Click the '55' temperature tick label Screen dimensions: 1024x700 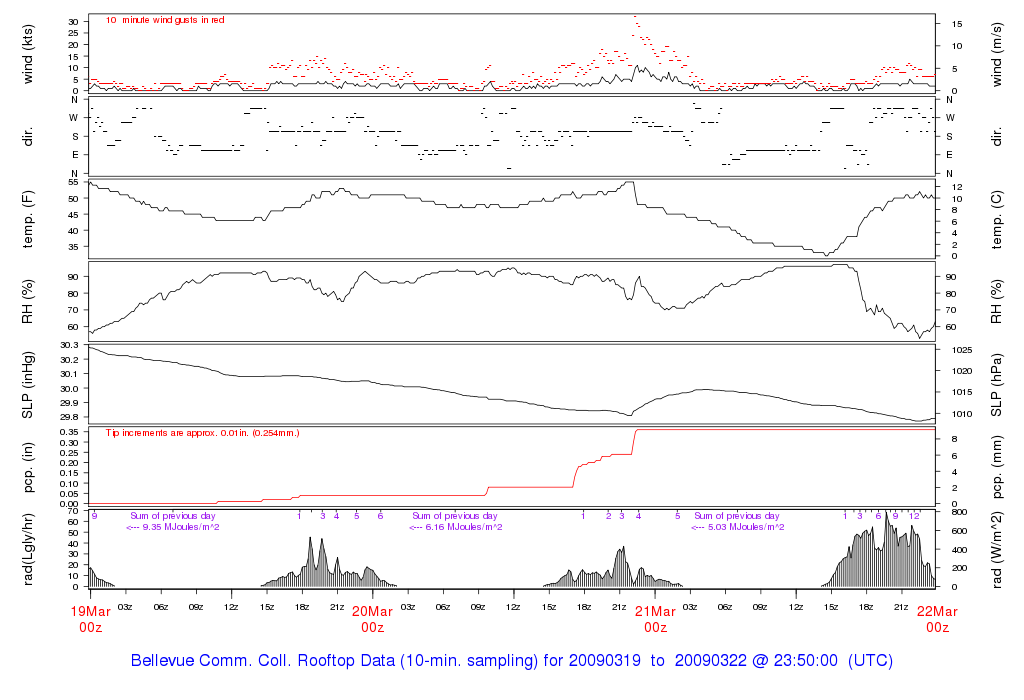coord(73,183)
